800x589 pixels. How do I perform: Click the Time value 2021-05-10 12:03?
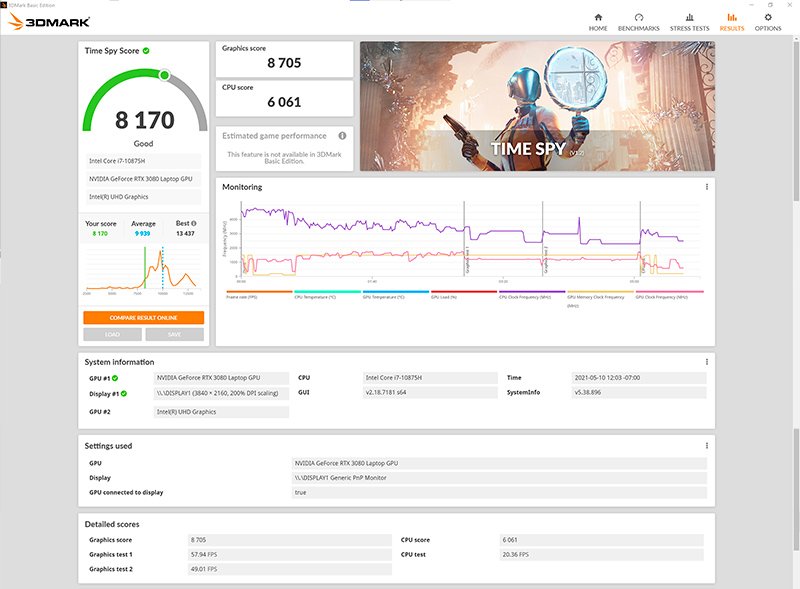point(639,378)
